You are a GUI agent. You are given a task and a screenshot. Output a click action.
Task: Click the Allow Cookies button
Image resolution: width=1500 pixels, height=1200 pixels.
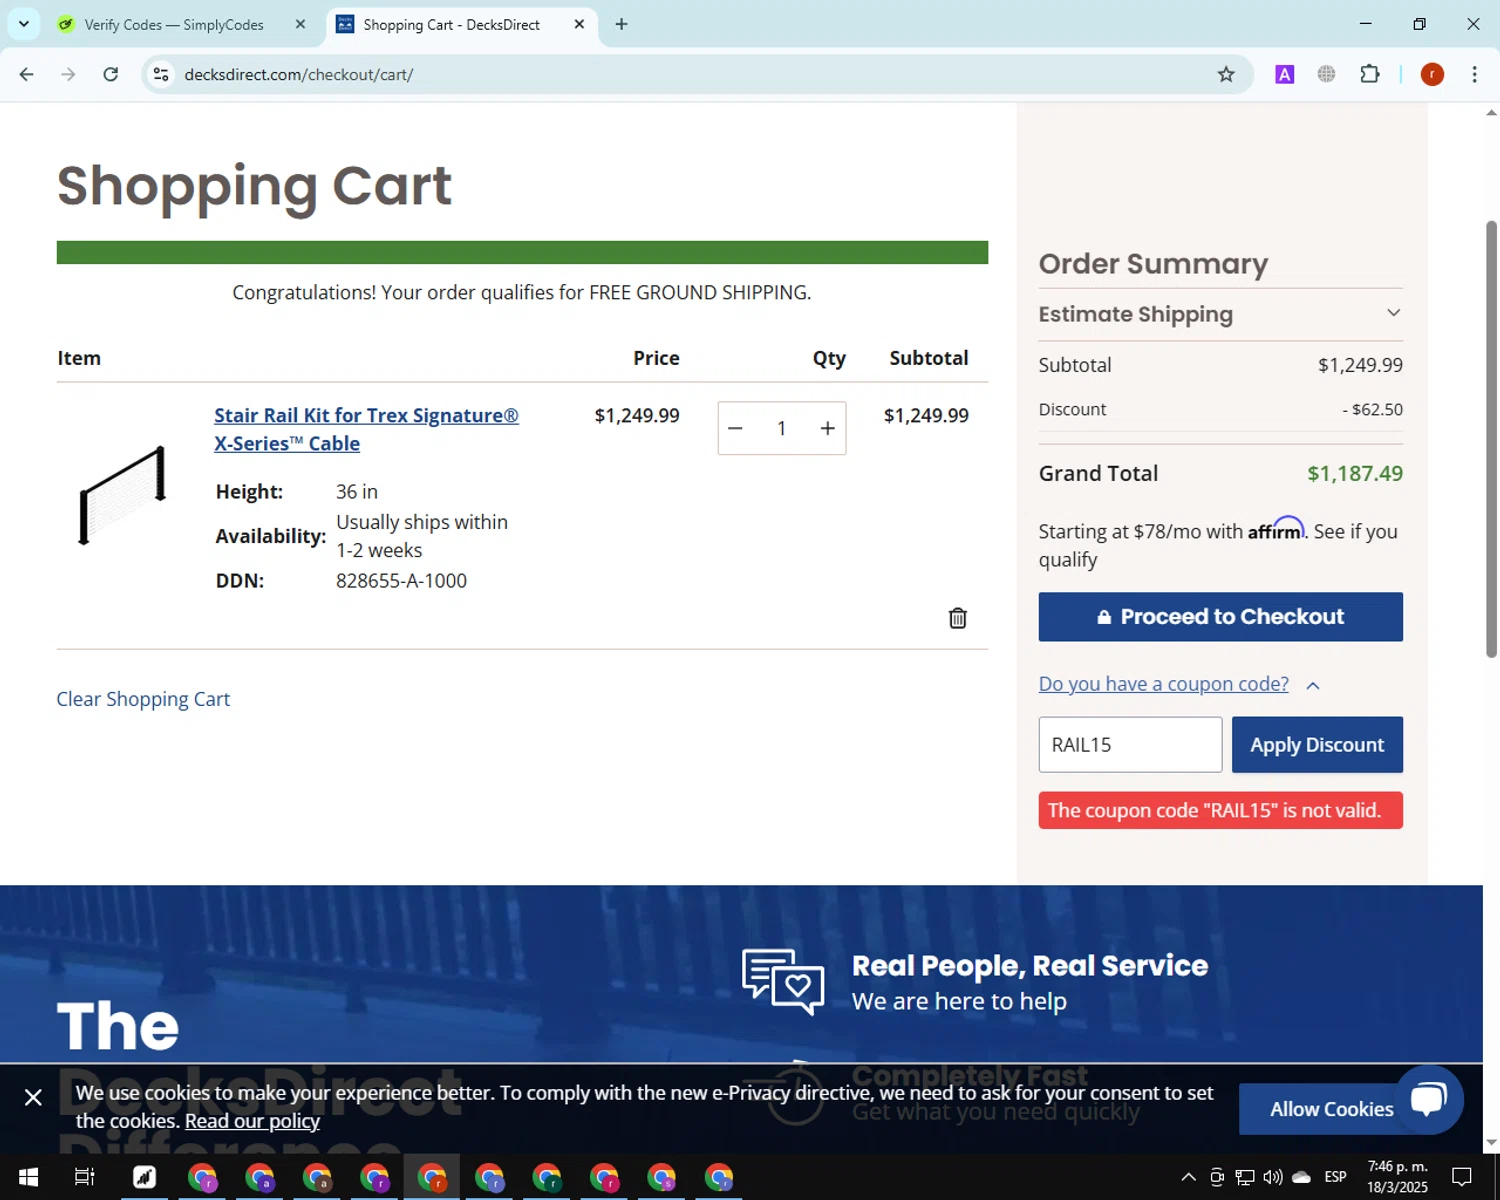point(1330,1109)
